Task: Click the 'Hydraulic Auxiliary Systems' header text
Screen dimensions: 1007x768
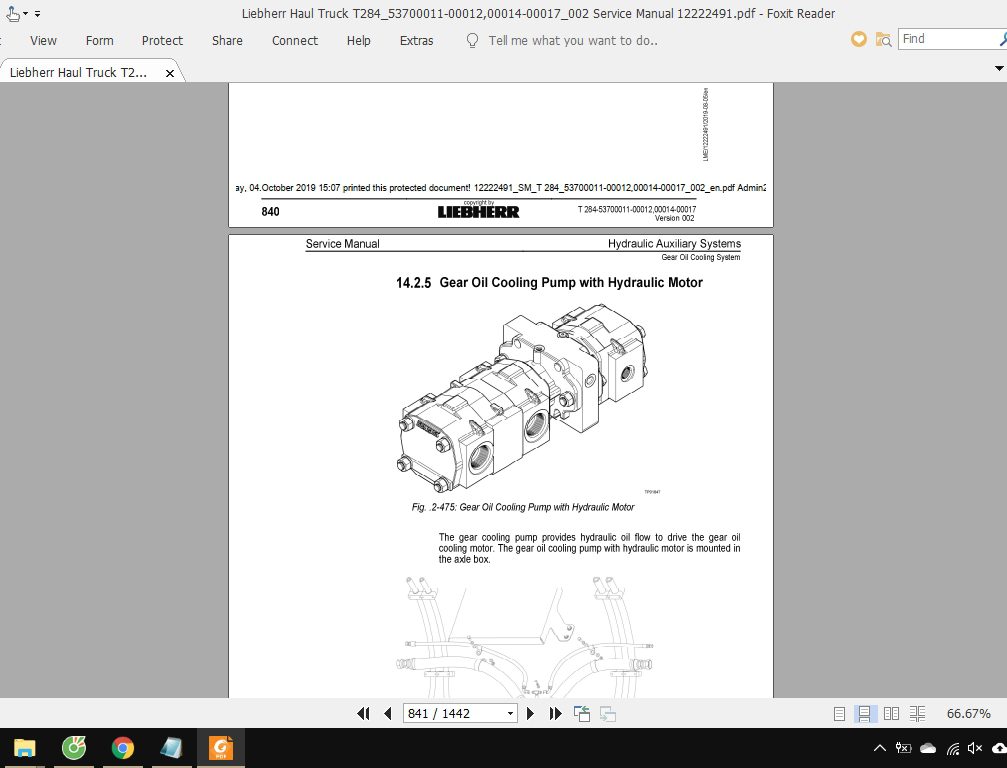Action: click(x=674, y=243)
